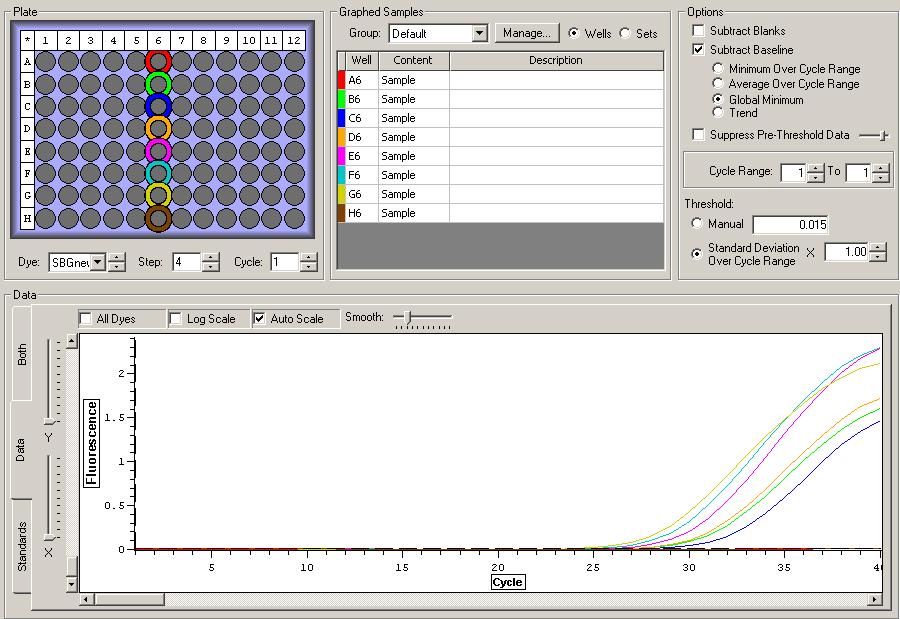This screenshot has height=619, width=900.
Task: Select plate row header H
Action: click(27, 218)
